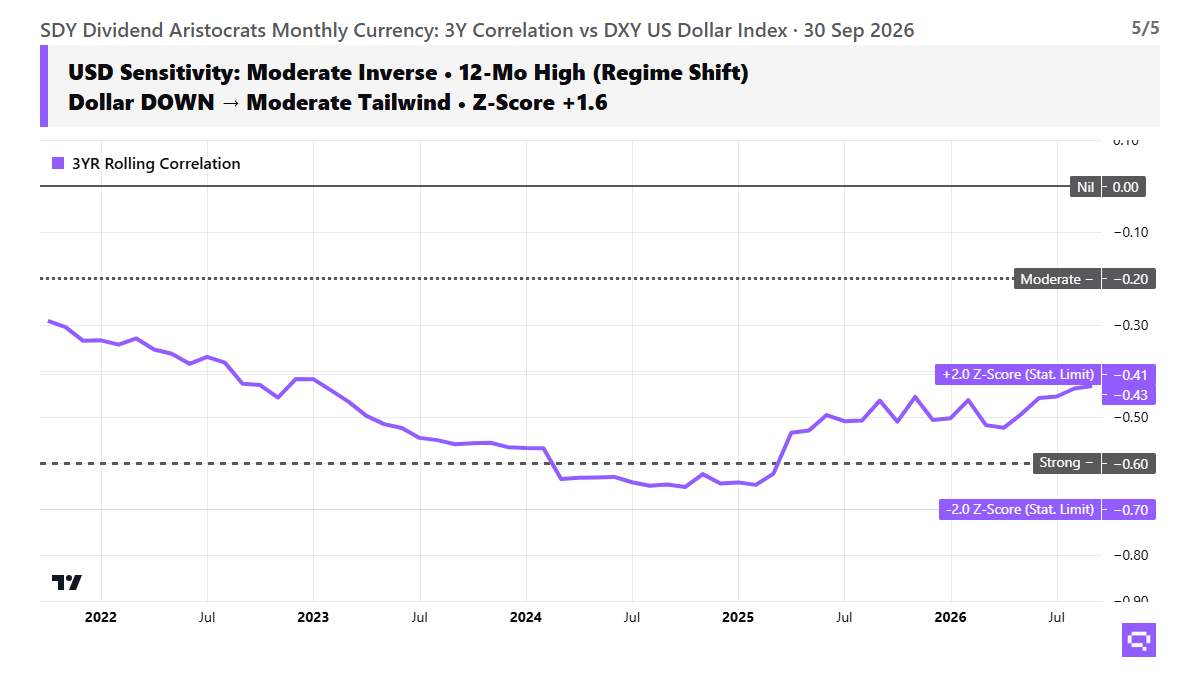Click the 2024 time axis label
1200x675 pixels.
[525, 617]
